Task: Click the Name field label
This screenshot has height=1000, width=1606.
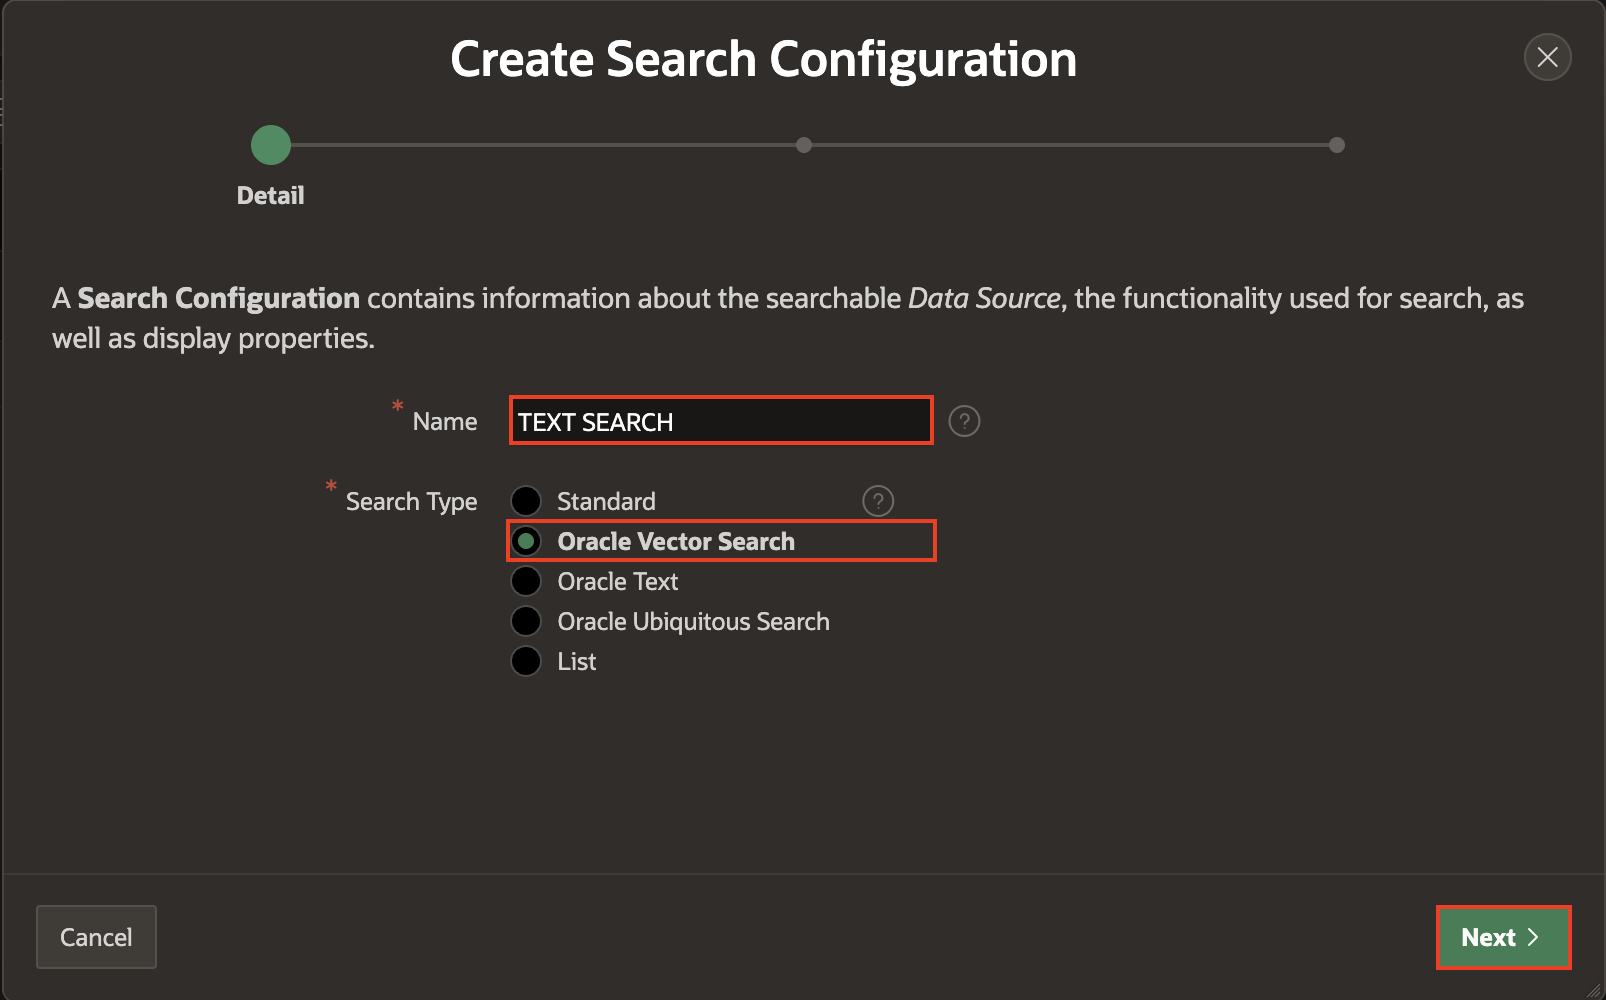Action: point(445,422)
